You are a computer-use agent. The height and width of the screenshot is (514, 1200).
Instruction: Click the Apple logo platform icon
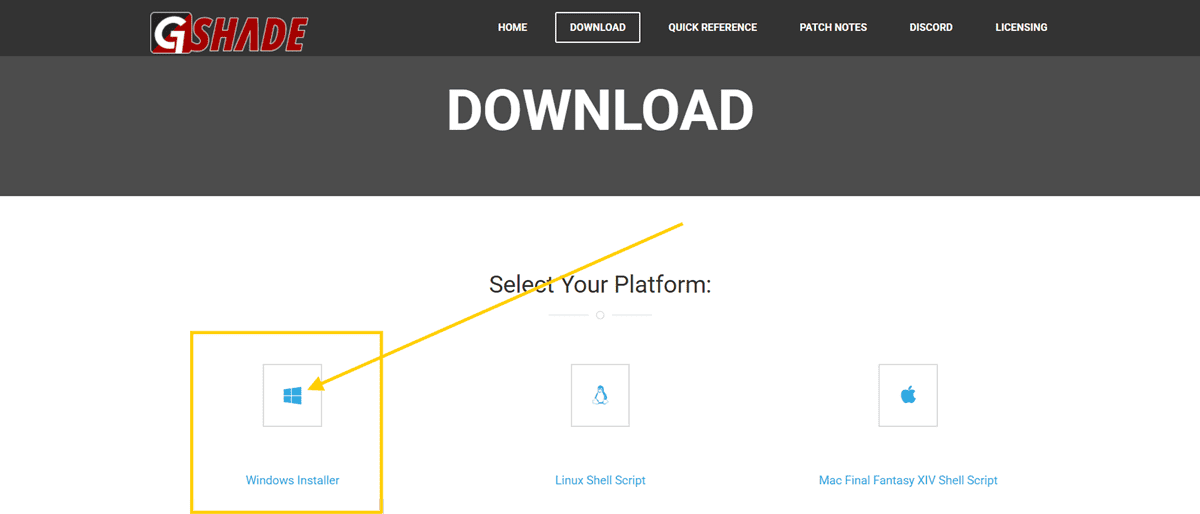pos(908,395)
